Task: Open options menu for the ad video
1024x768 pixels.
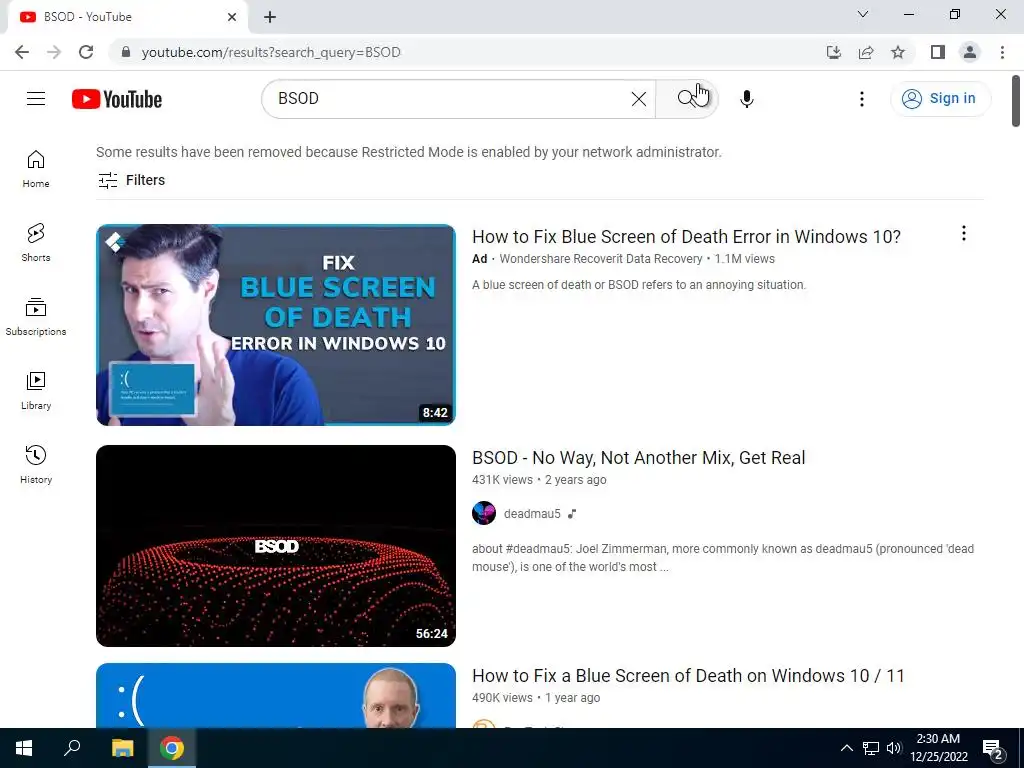Action: 963,233
